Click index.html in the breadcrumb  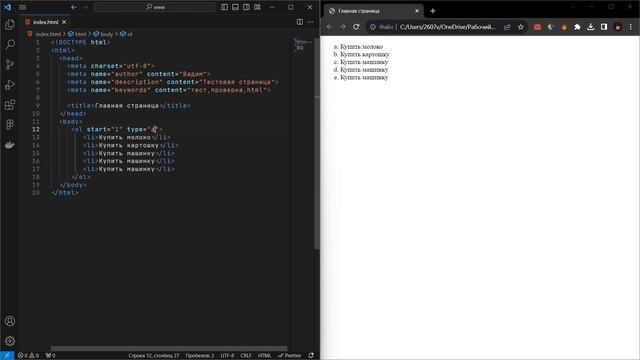[48, 34]
